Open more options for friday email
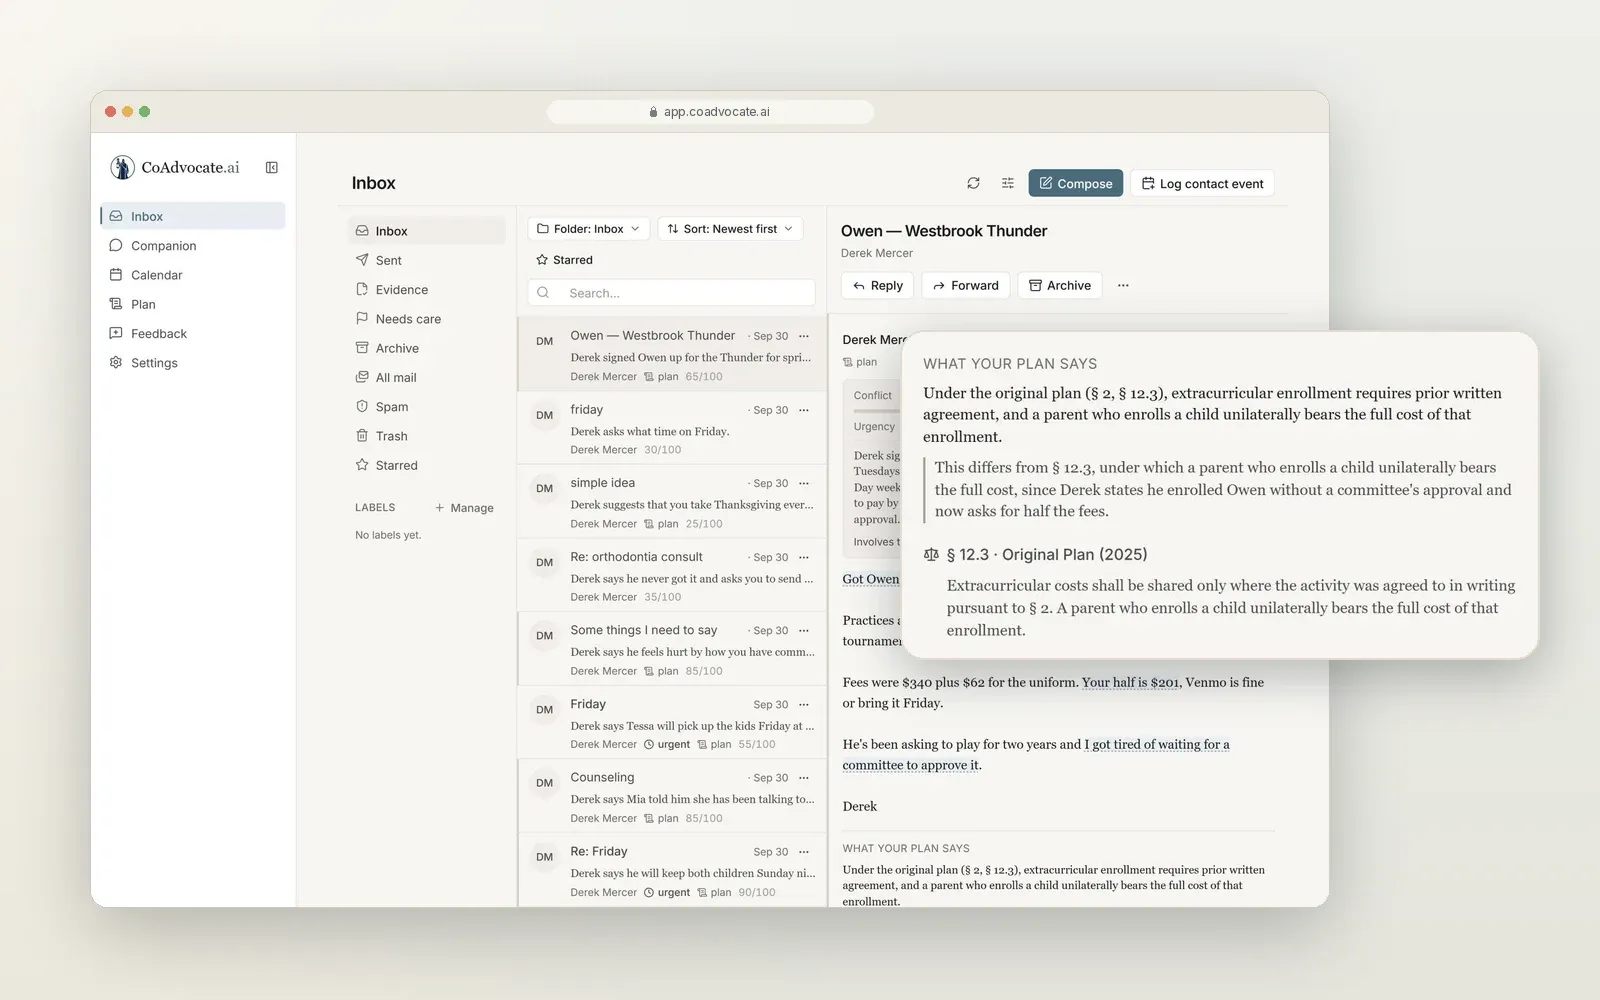This screenshot has width=1600, height=1000. pyautogui.click(x=804, y=410)
